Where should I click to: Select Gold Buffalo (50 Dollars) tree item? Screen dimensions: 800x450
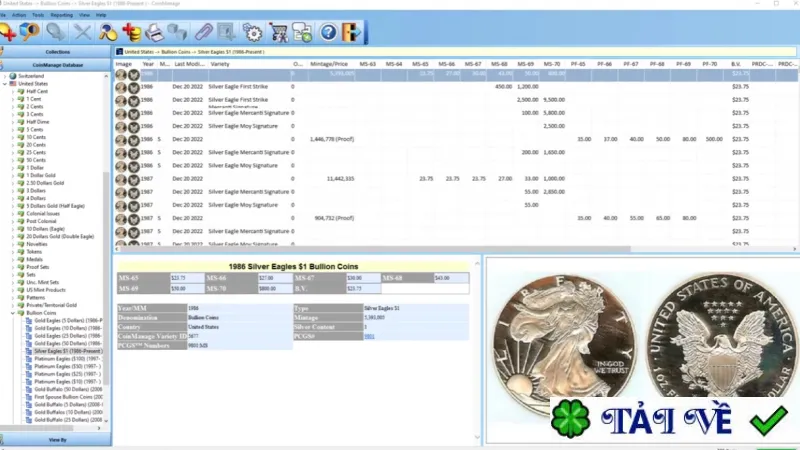point(68,389)
